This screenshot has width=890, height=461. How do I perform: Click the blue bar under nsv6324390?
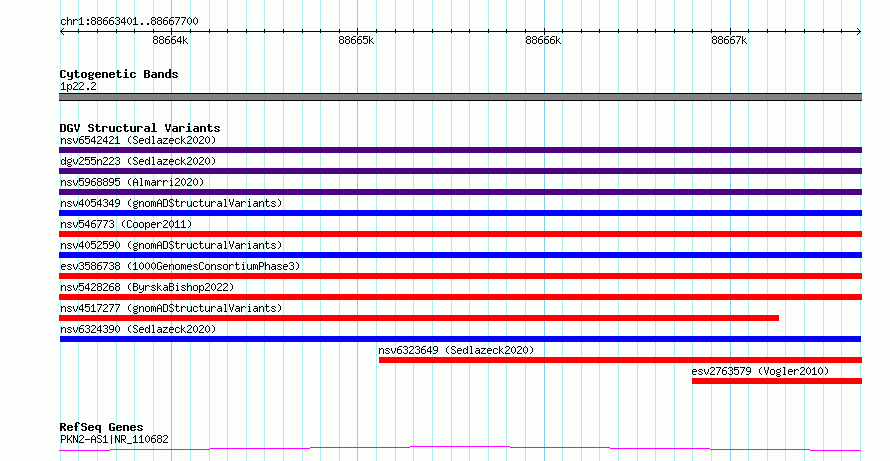click(460, 339)
